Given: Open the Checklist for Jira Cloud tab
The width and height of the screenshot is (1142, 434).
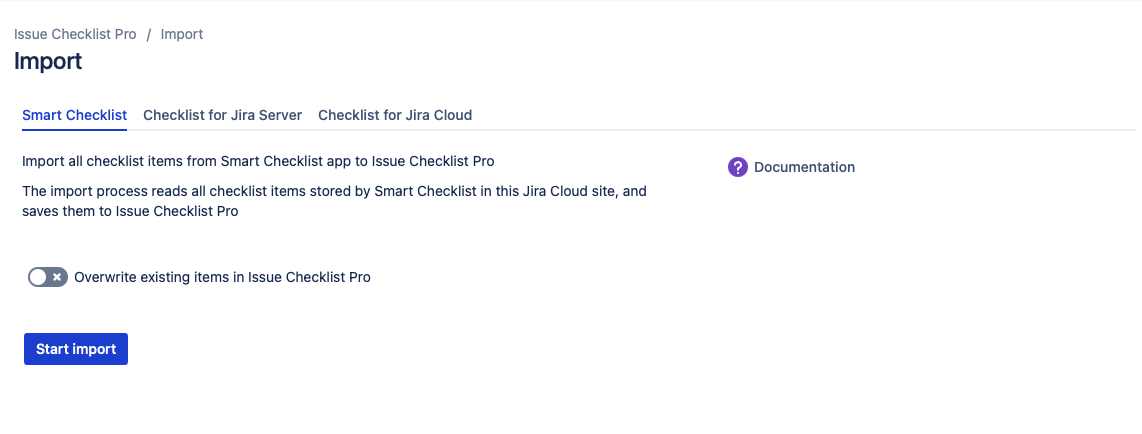Looking at the screenshot, I should [x=395, y=115].
